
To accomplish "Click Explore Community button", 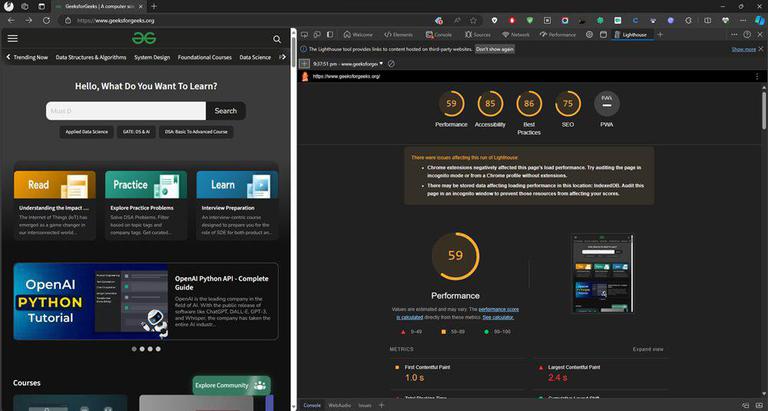I will pyautogui.click(x=231, y=386).
